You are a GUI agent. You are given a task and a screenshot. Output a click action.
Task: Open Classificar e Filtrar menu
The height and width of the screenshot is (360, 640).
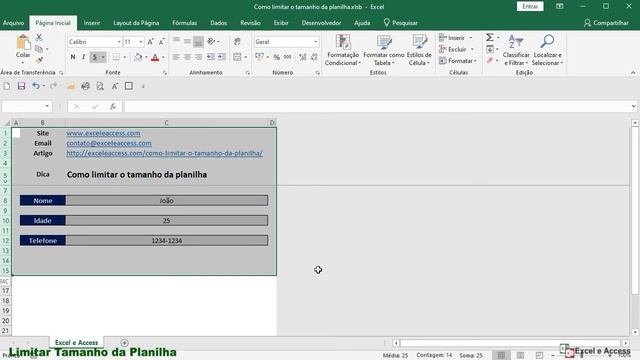pos(516,50)
